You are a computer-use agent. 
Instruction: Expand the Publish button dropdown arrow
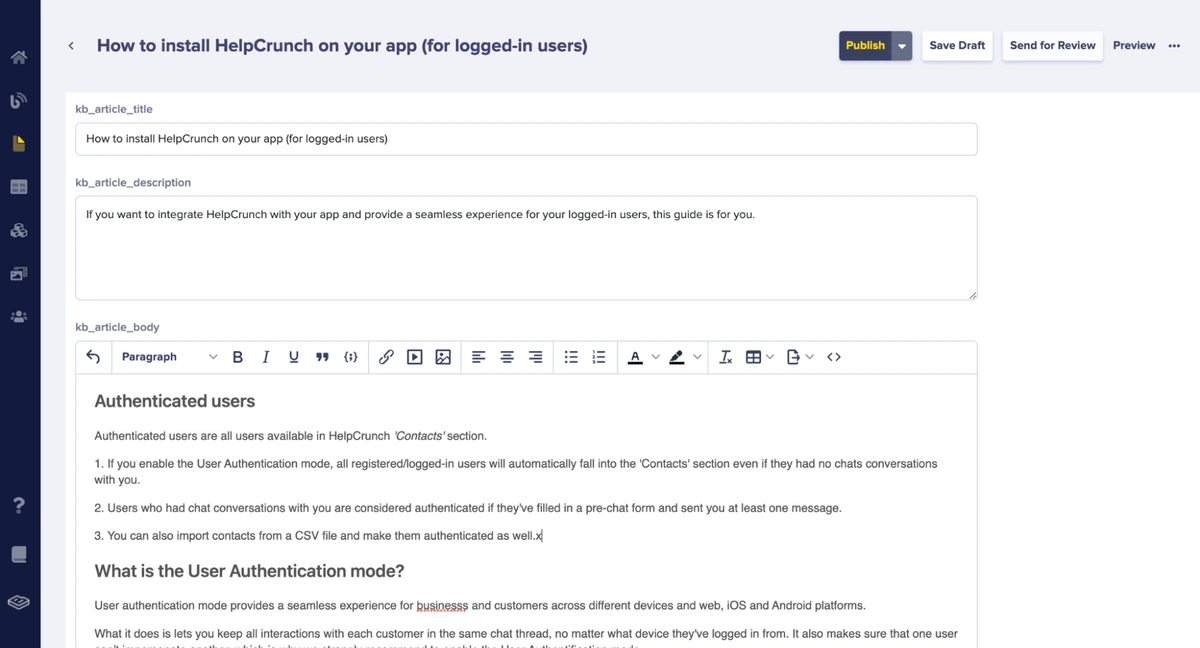[x=902, y=46]
